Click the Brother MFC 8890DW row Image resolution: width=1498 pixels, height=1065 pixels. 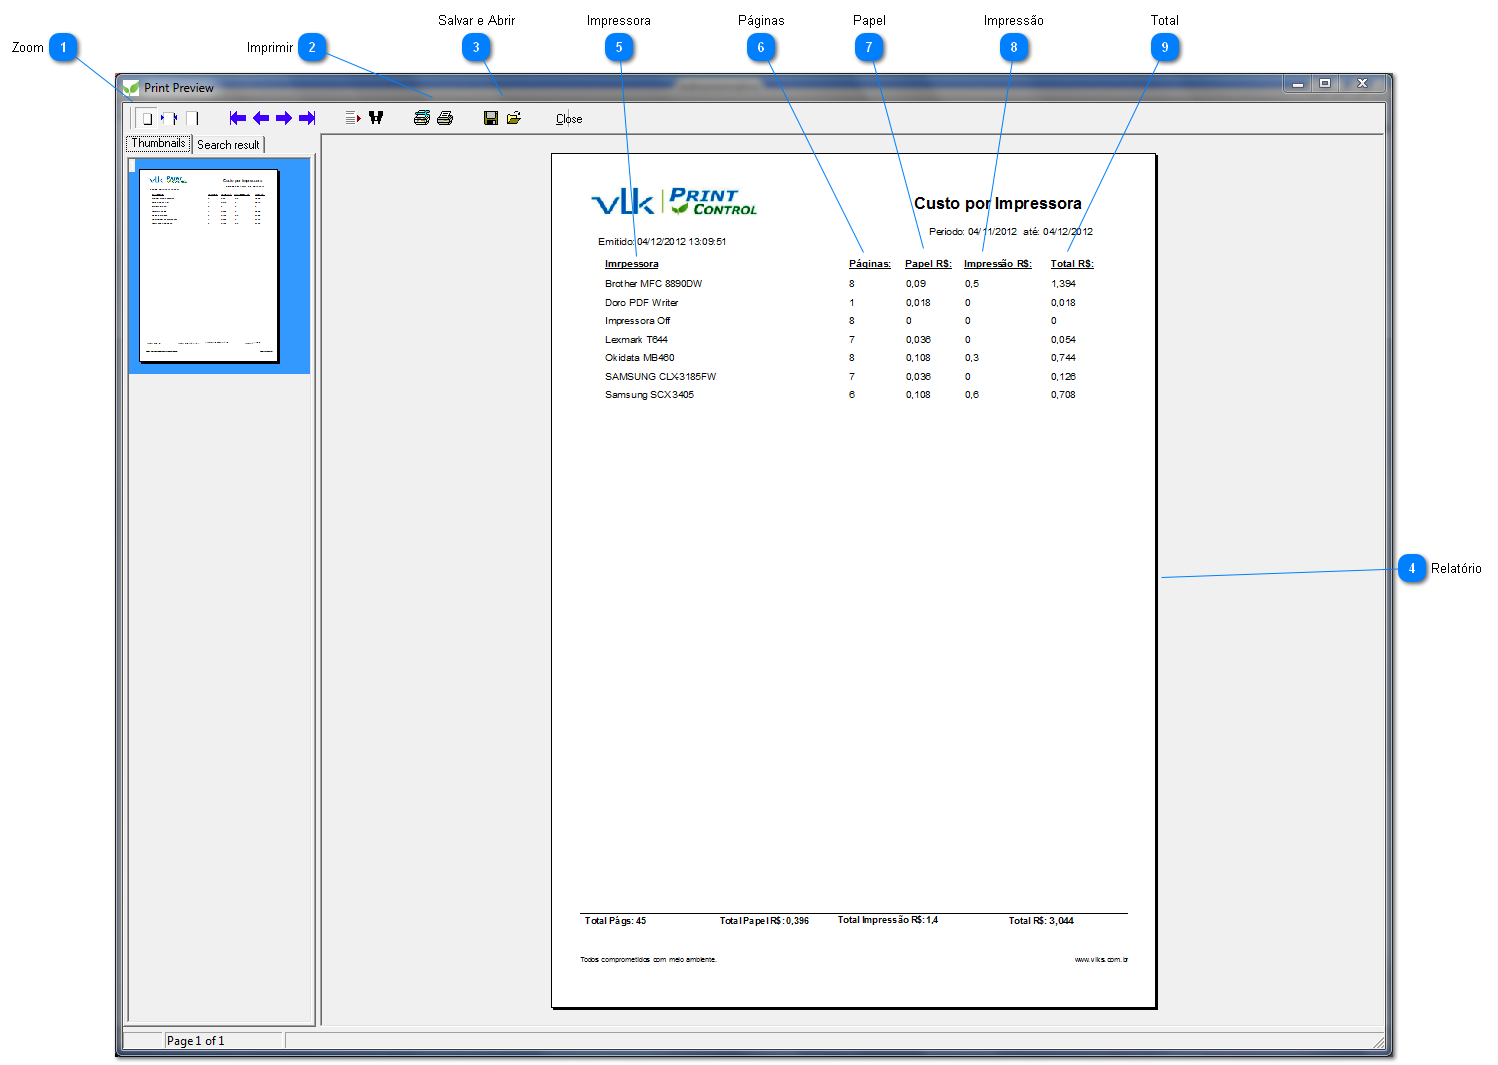(x=840, y=284)
